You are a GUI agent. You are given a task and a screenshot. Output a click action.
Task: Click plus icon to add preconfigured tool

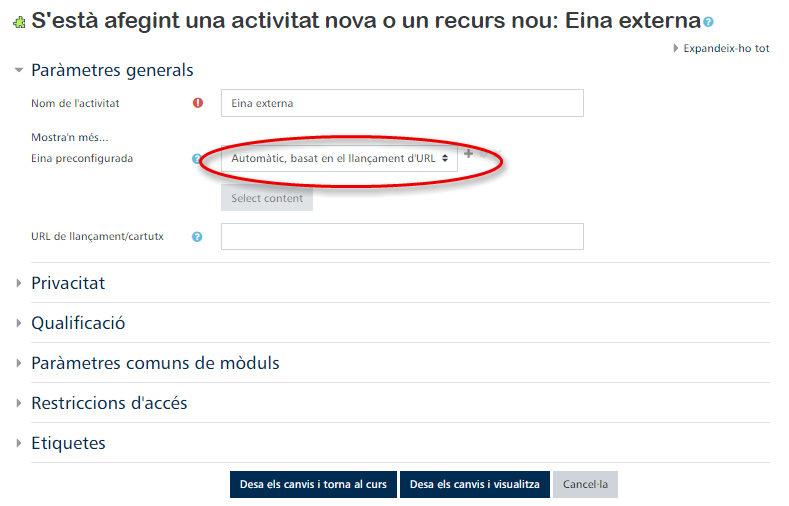(x=468, y=154)
